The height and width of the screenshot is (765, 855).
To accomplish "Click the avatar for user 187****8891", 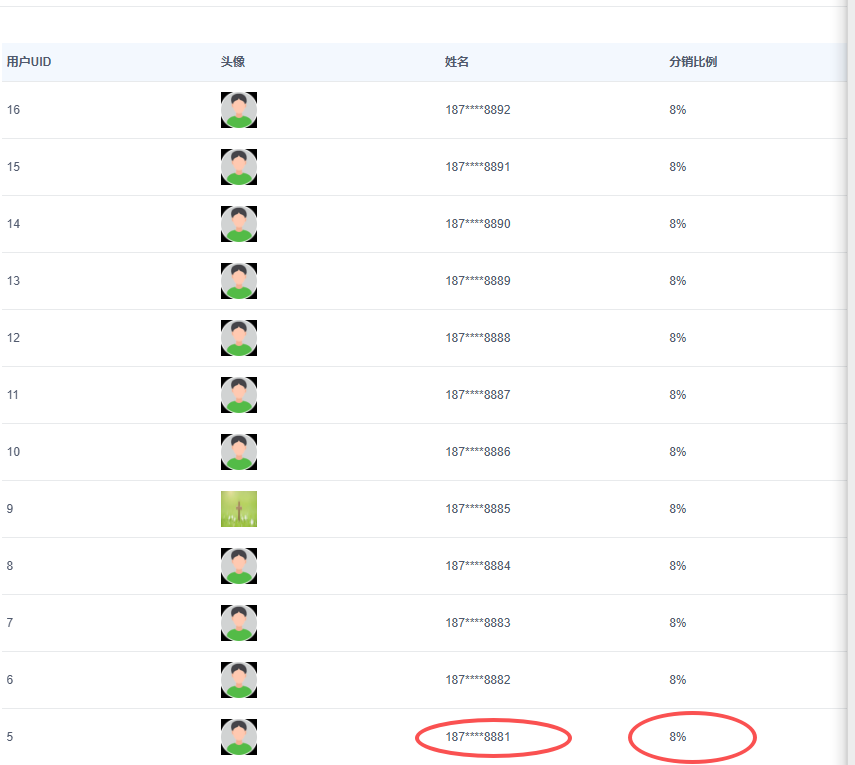I will [x=239, y=167].
